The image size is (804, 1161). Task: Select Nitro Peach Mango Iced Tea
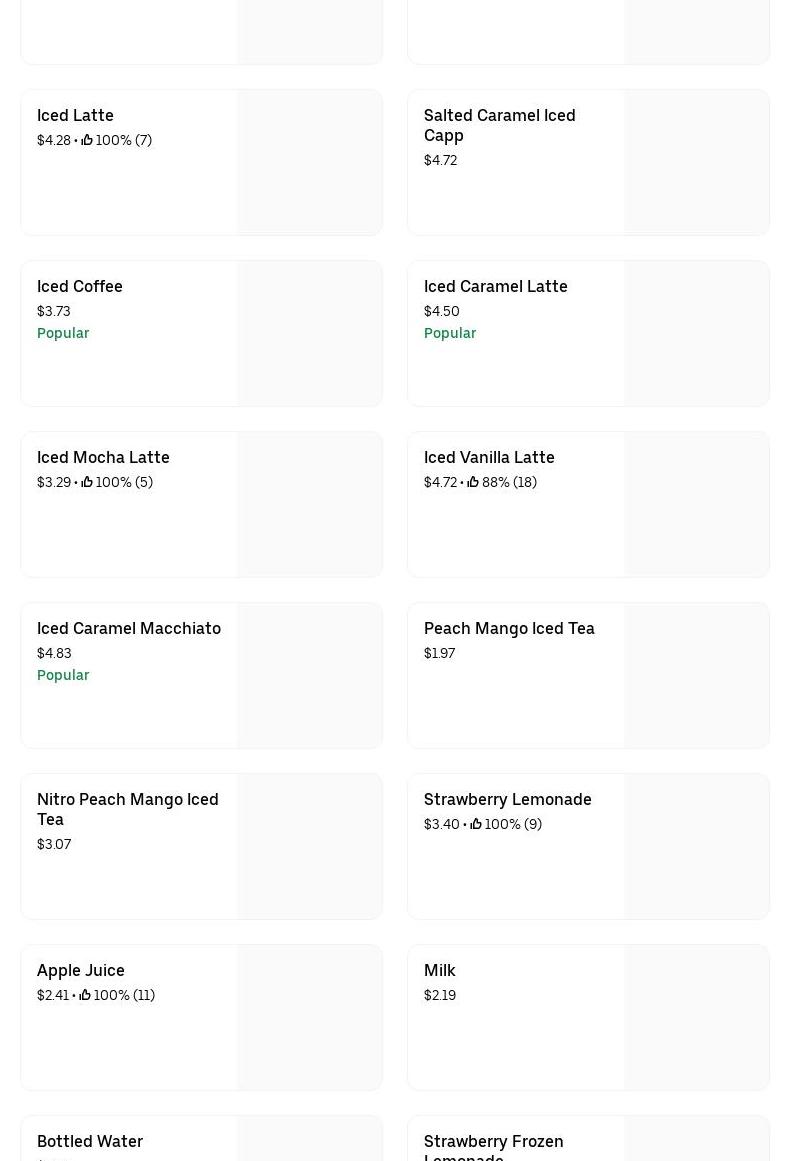click(x=127, y=809)
